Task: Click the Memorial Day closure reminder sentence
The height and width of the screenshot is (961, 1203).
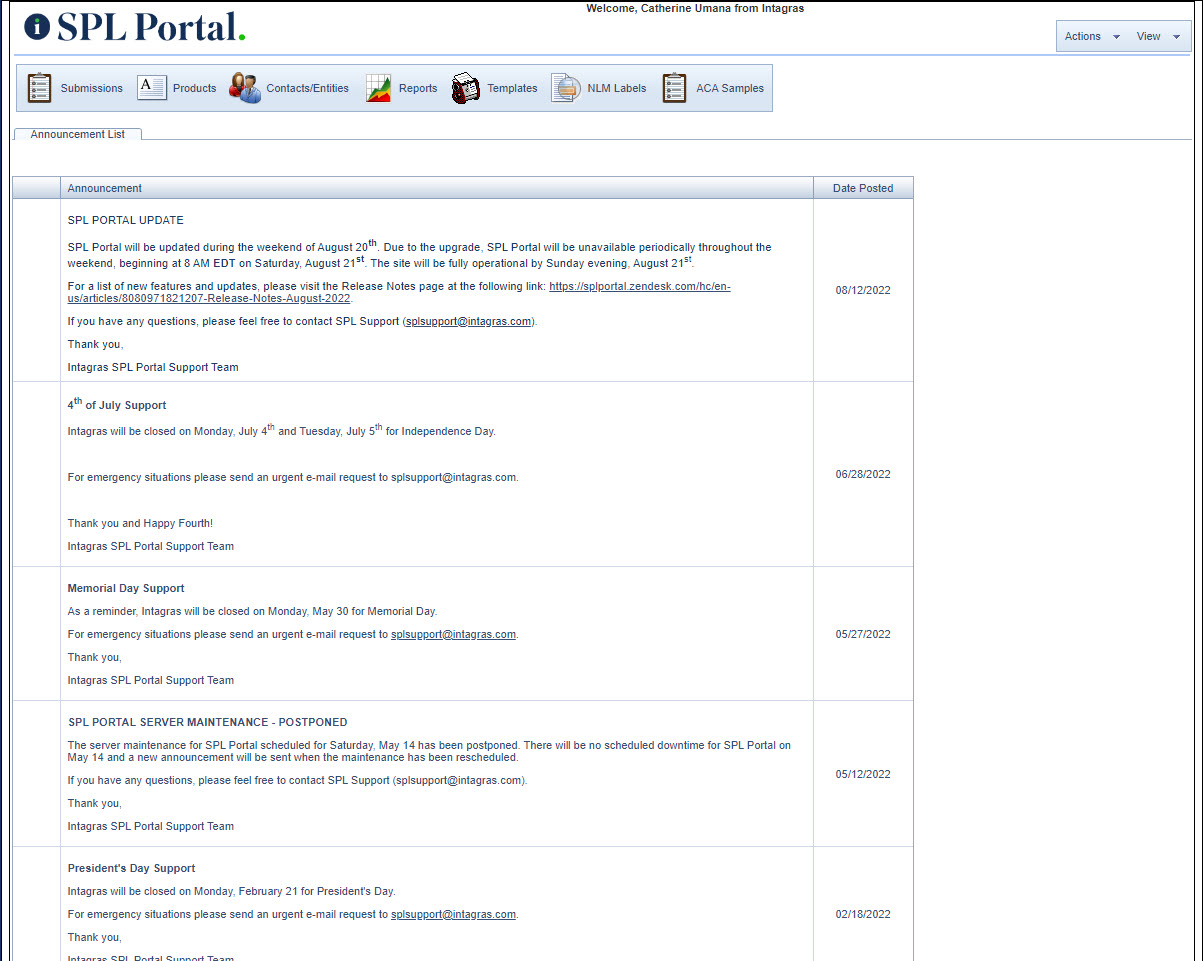Action: (252, 611)
